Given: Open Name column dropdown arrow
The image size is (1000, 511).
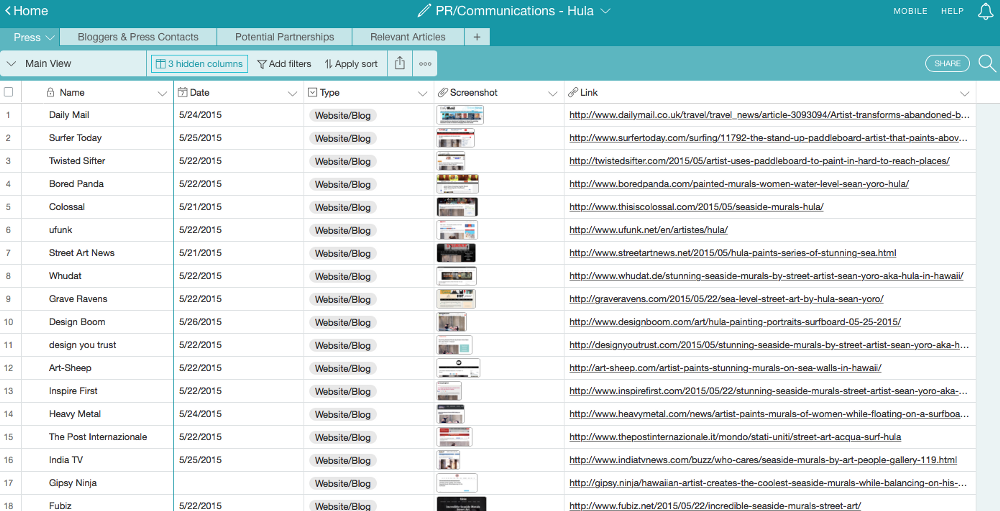Looking at the screenshot, I should (x=161, y=93).
